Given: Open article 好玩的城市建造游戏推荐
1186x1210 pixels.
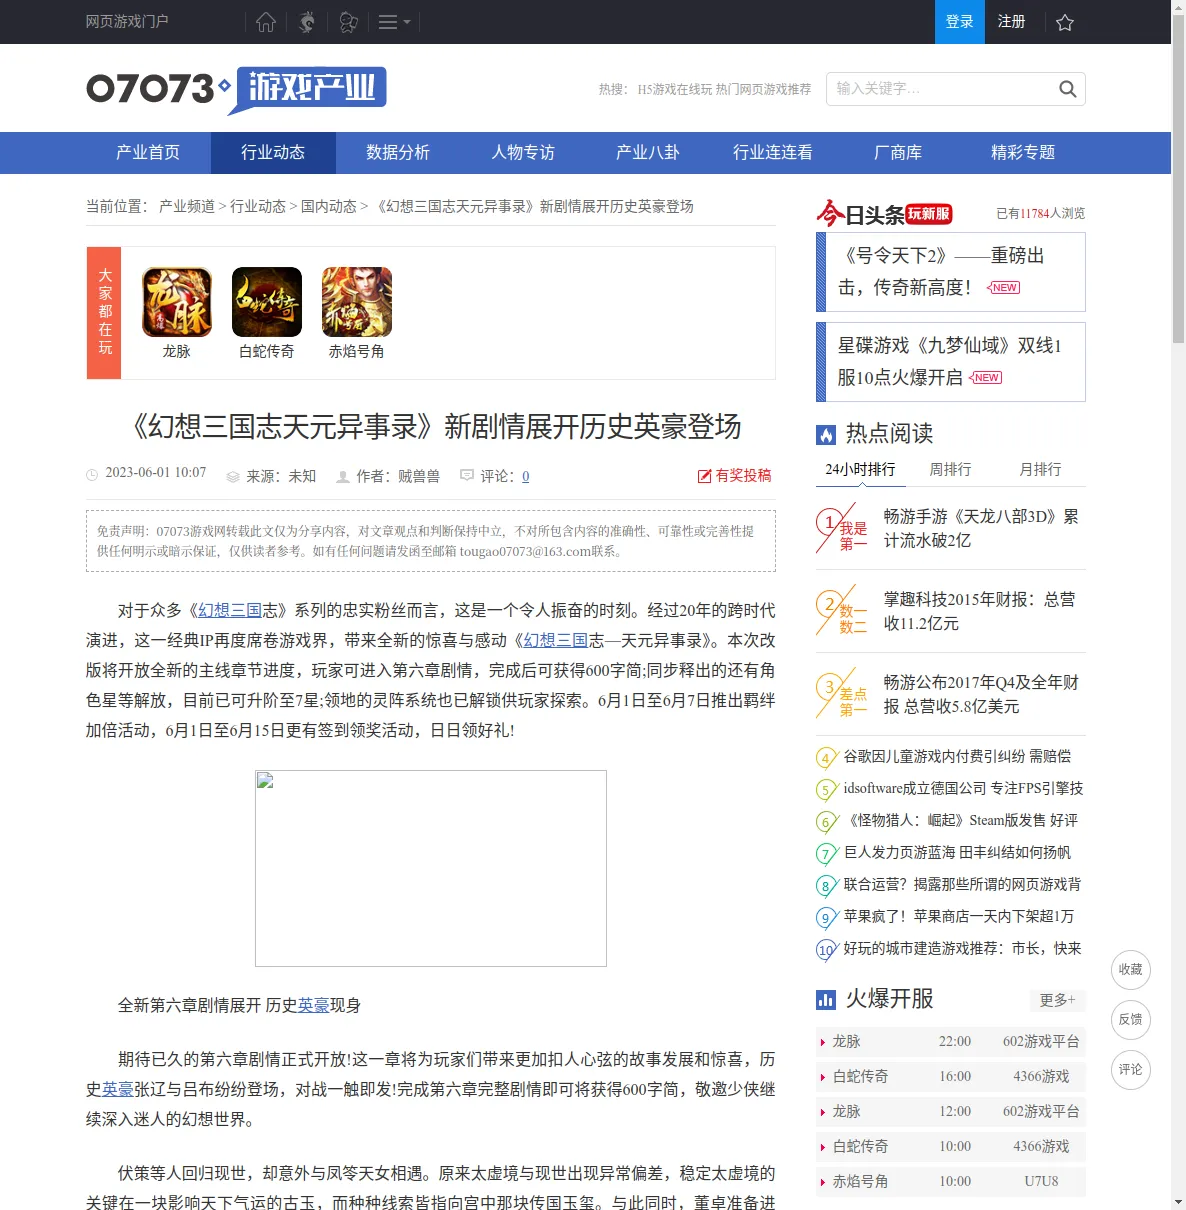Looking at the screenshot, I should point(962,949).
